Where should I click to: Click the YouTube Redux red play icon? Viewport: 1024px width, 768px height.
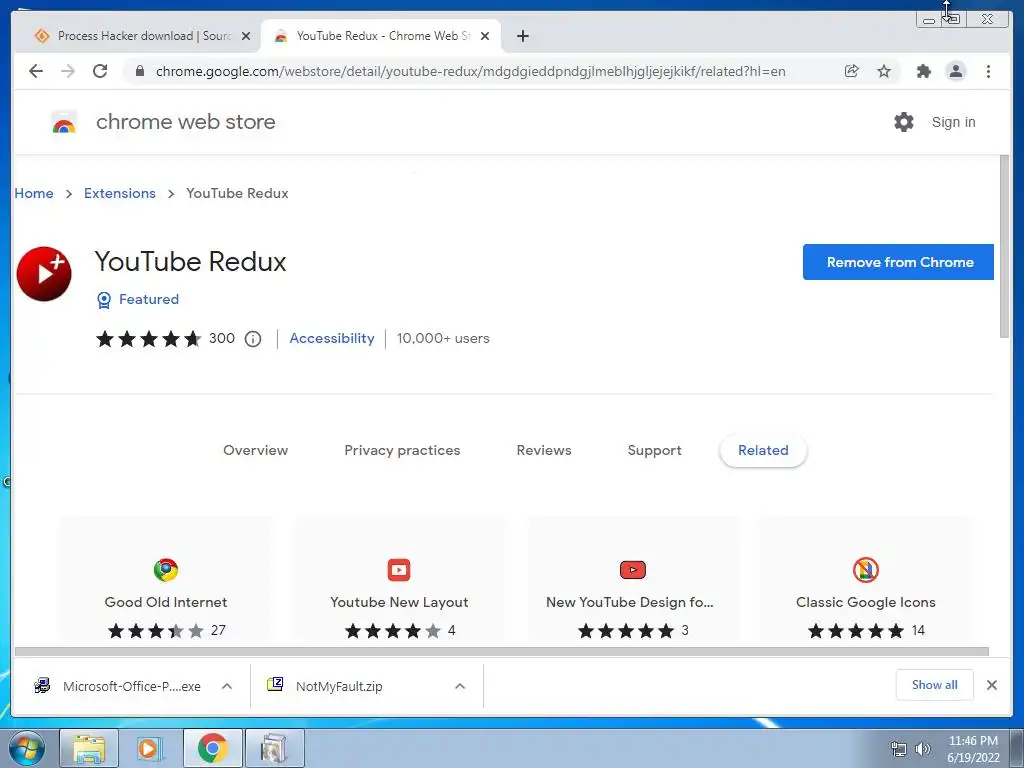(x=44, y=274)
